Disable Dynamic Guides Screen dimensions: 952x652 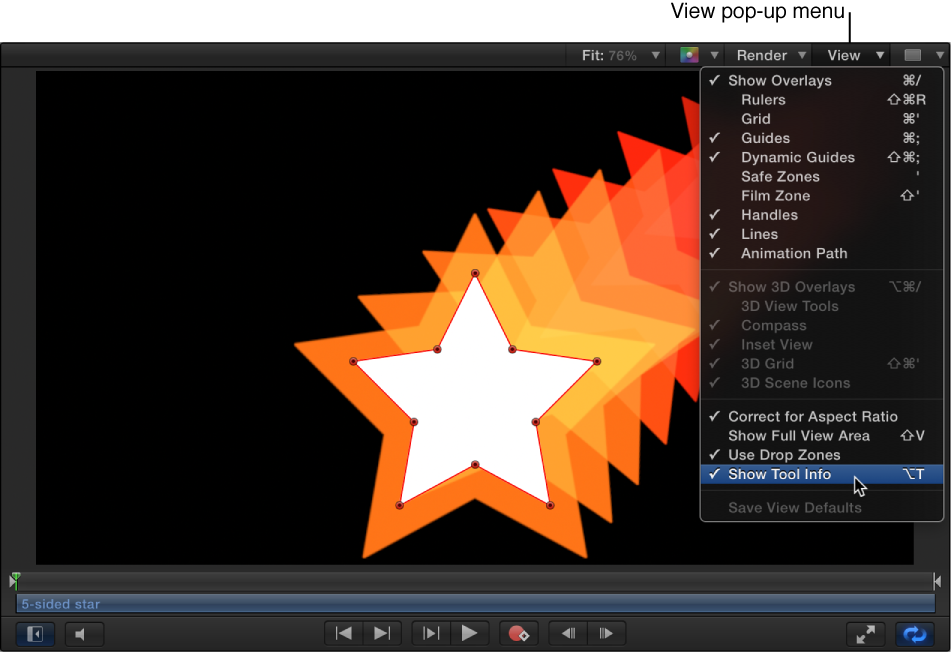797,157
